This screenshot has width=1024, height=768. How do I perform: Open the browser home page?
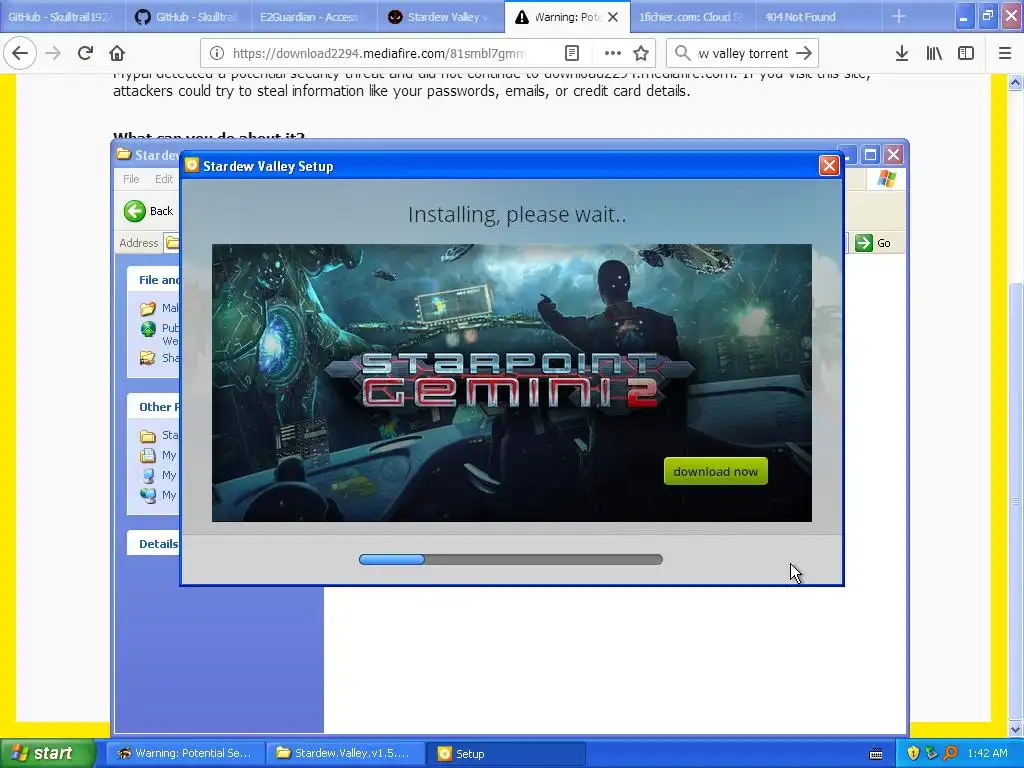coord(117,53)
